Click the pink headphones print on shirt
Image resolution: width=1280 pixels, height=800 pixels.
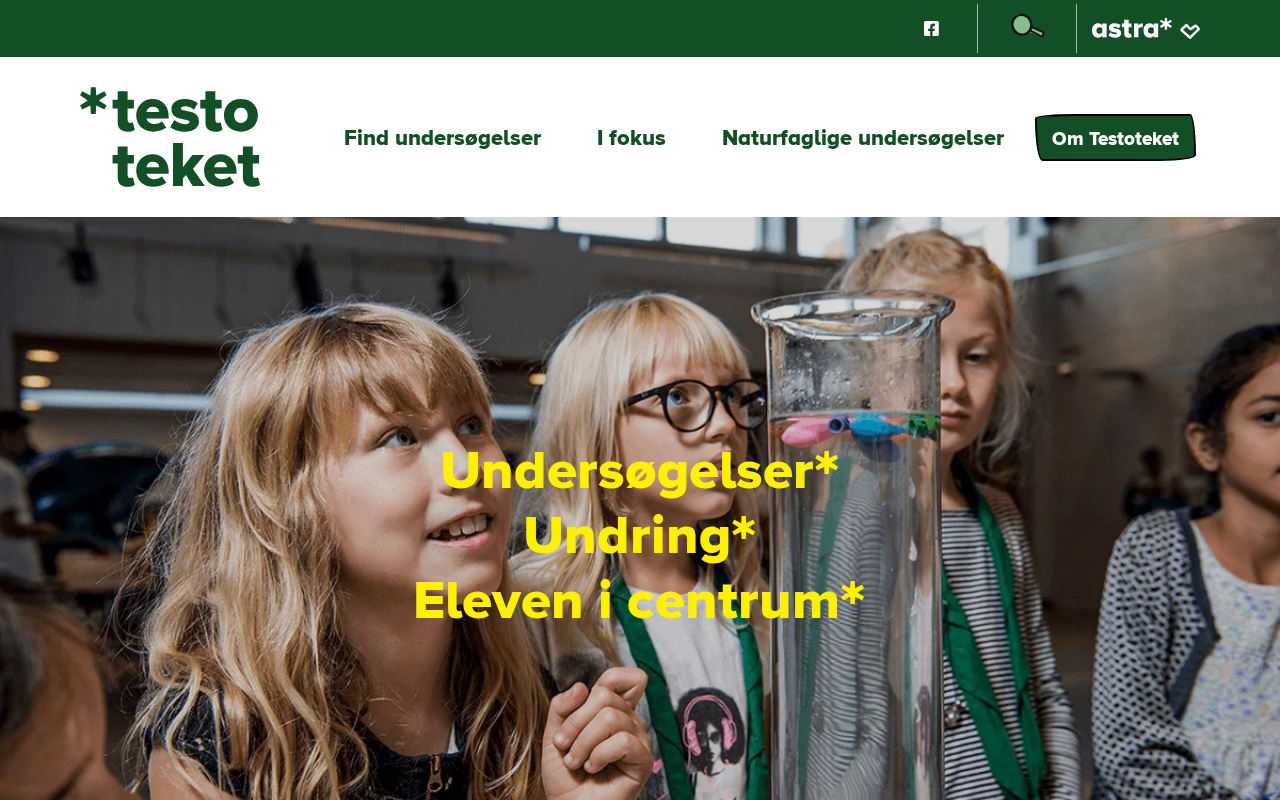(710, 725)
